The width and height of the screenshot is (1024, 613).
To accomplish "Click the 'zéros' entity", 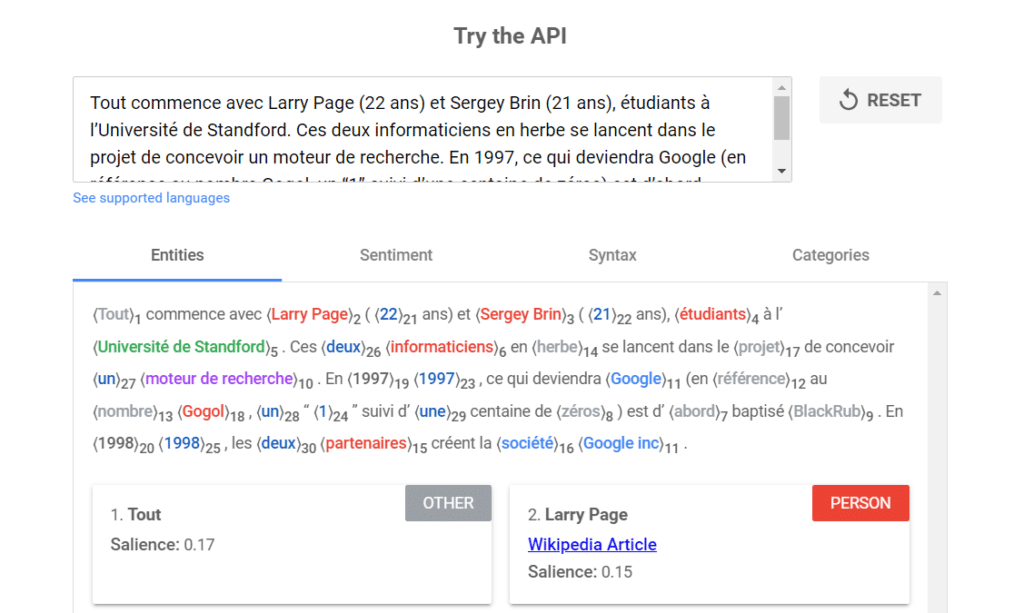I will (581, 411).
